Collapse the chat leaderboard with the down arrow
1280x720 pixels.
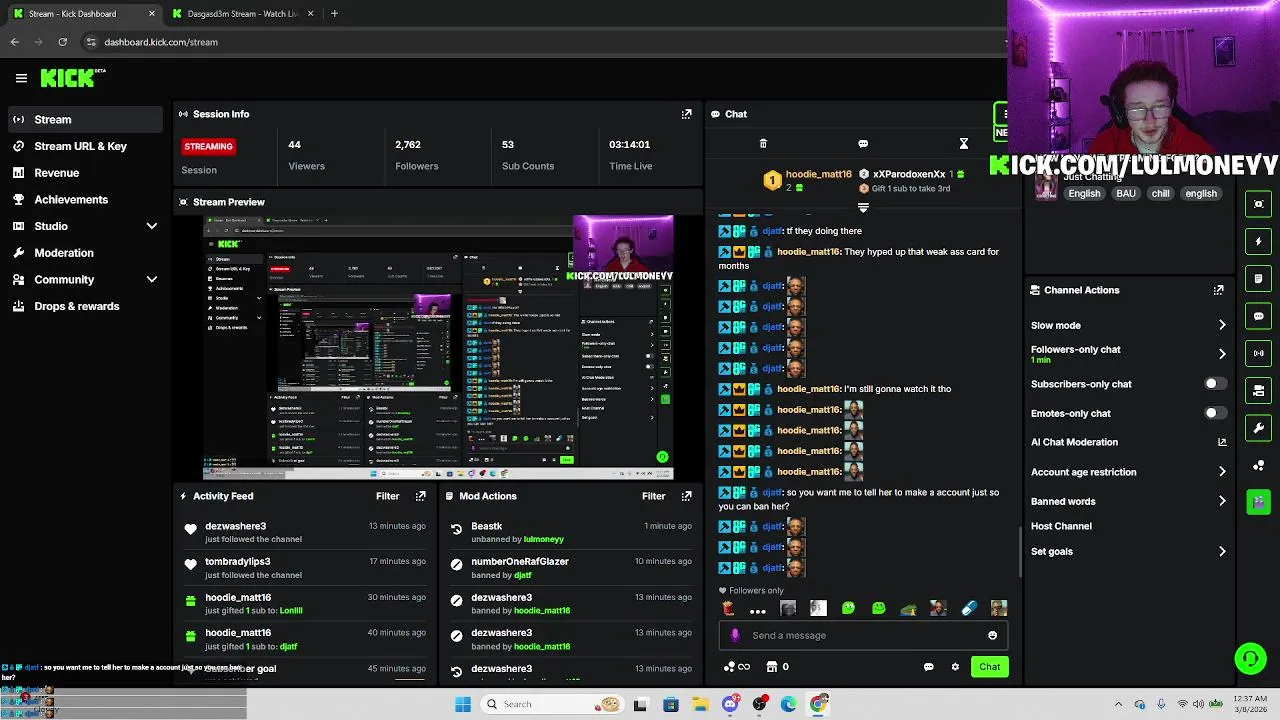(x=863, y=208)
